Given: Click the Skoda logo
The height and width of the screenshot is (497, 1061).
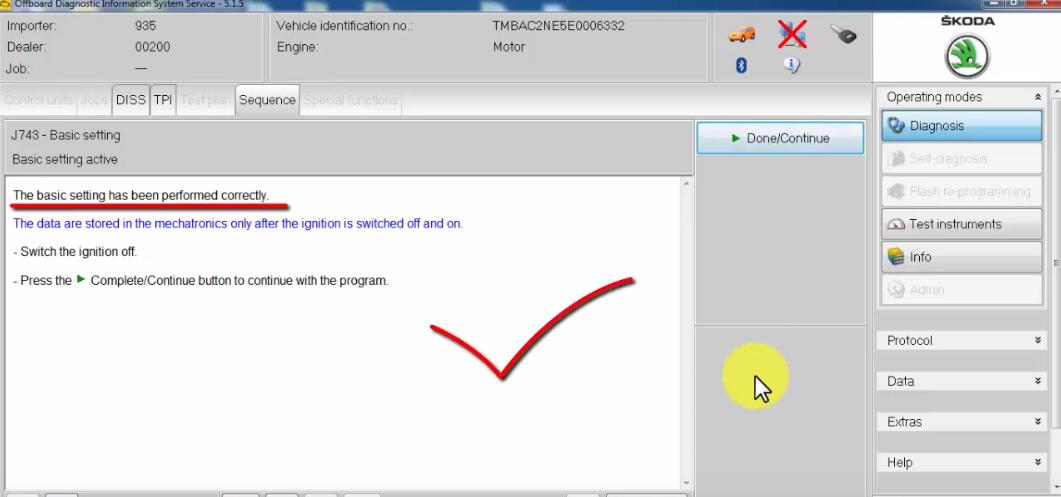Looking at the screenshot, I should coord(967,57).
